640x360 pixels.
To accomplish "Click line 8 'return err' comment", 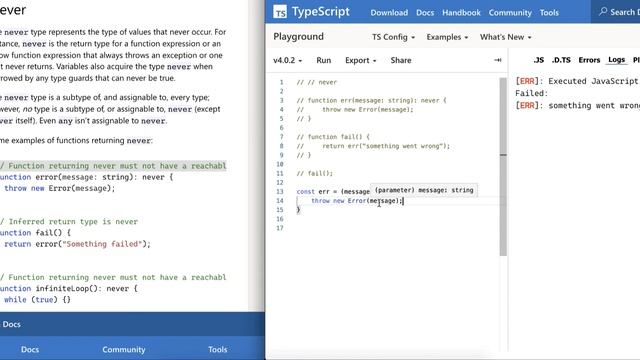I will [x=373, y=146].
